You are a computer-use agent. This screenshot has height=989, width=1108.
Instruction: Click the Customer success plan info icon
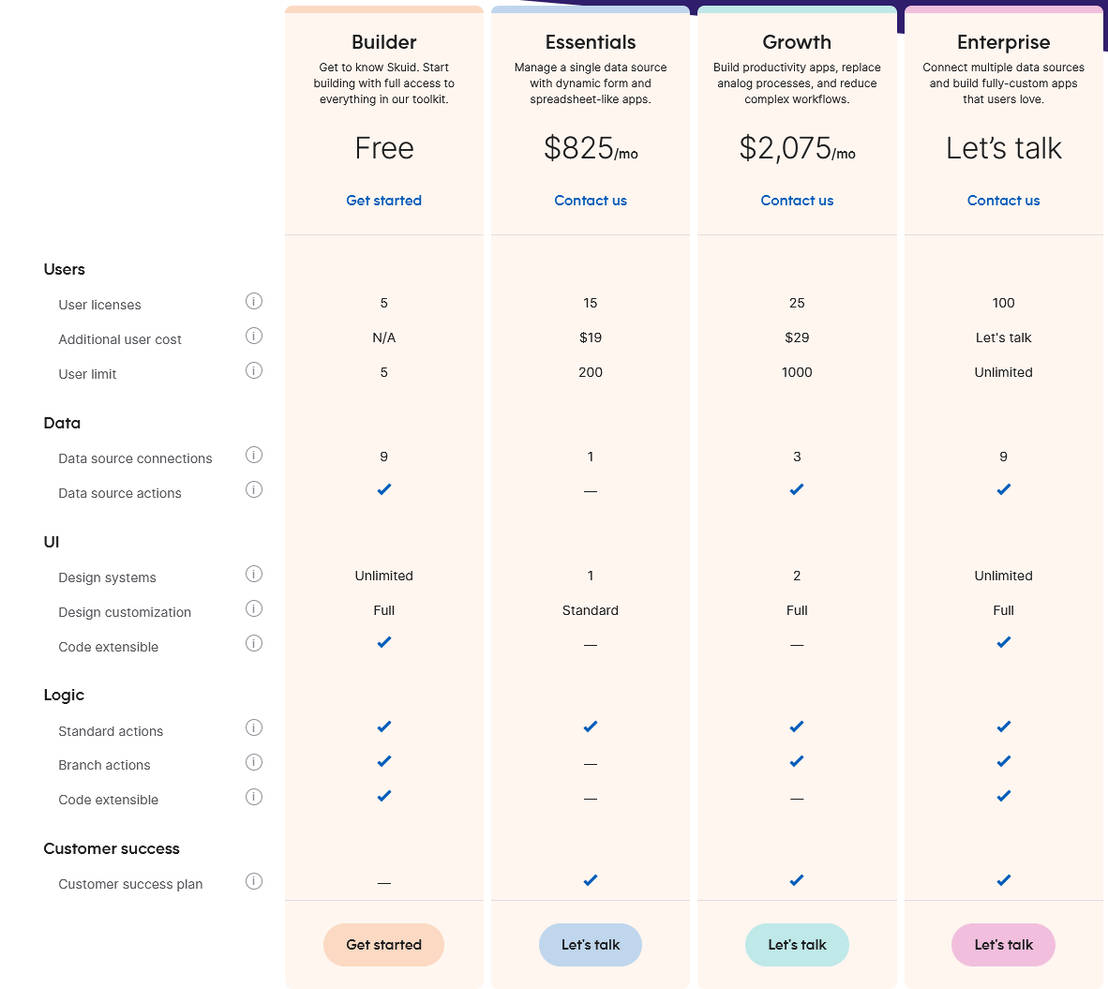[x=254, y=880]
